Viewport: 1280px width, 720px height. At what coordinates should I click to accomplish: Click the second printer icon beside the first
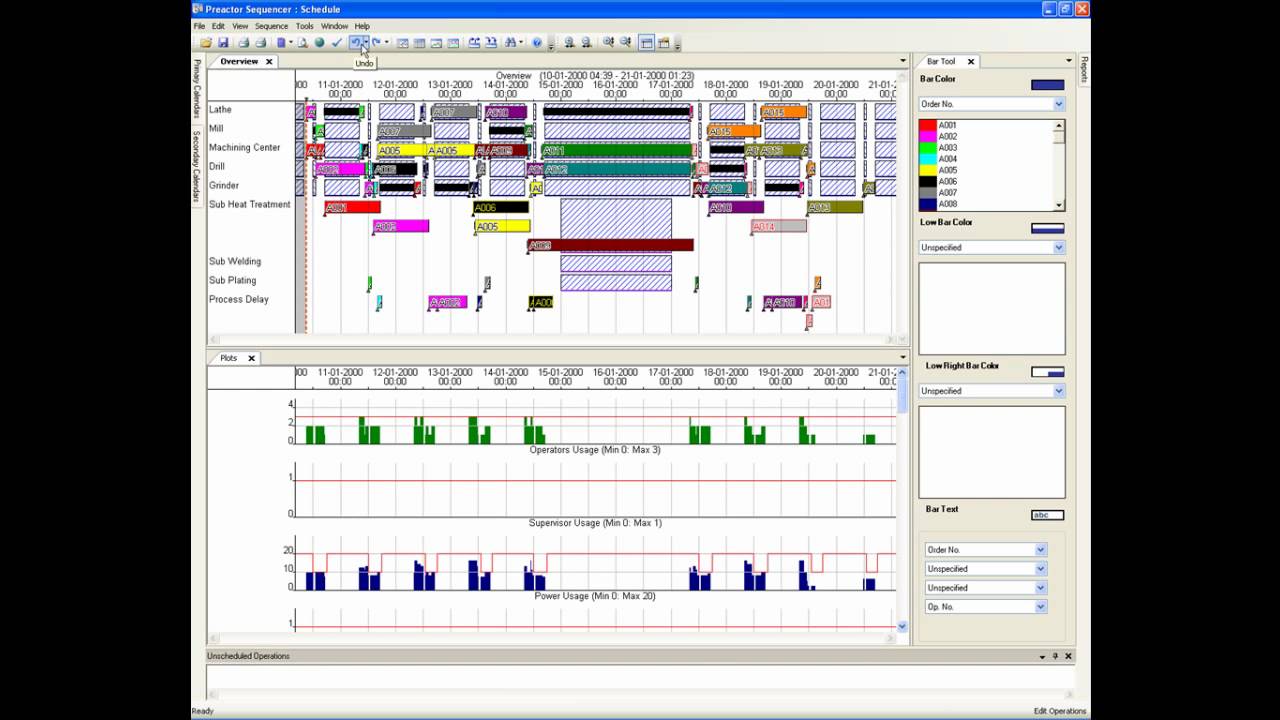(x=260, y=43)
